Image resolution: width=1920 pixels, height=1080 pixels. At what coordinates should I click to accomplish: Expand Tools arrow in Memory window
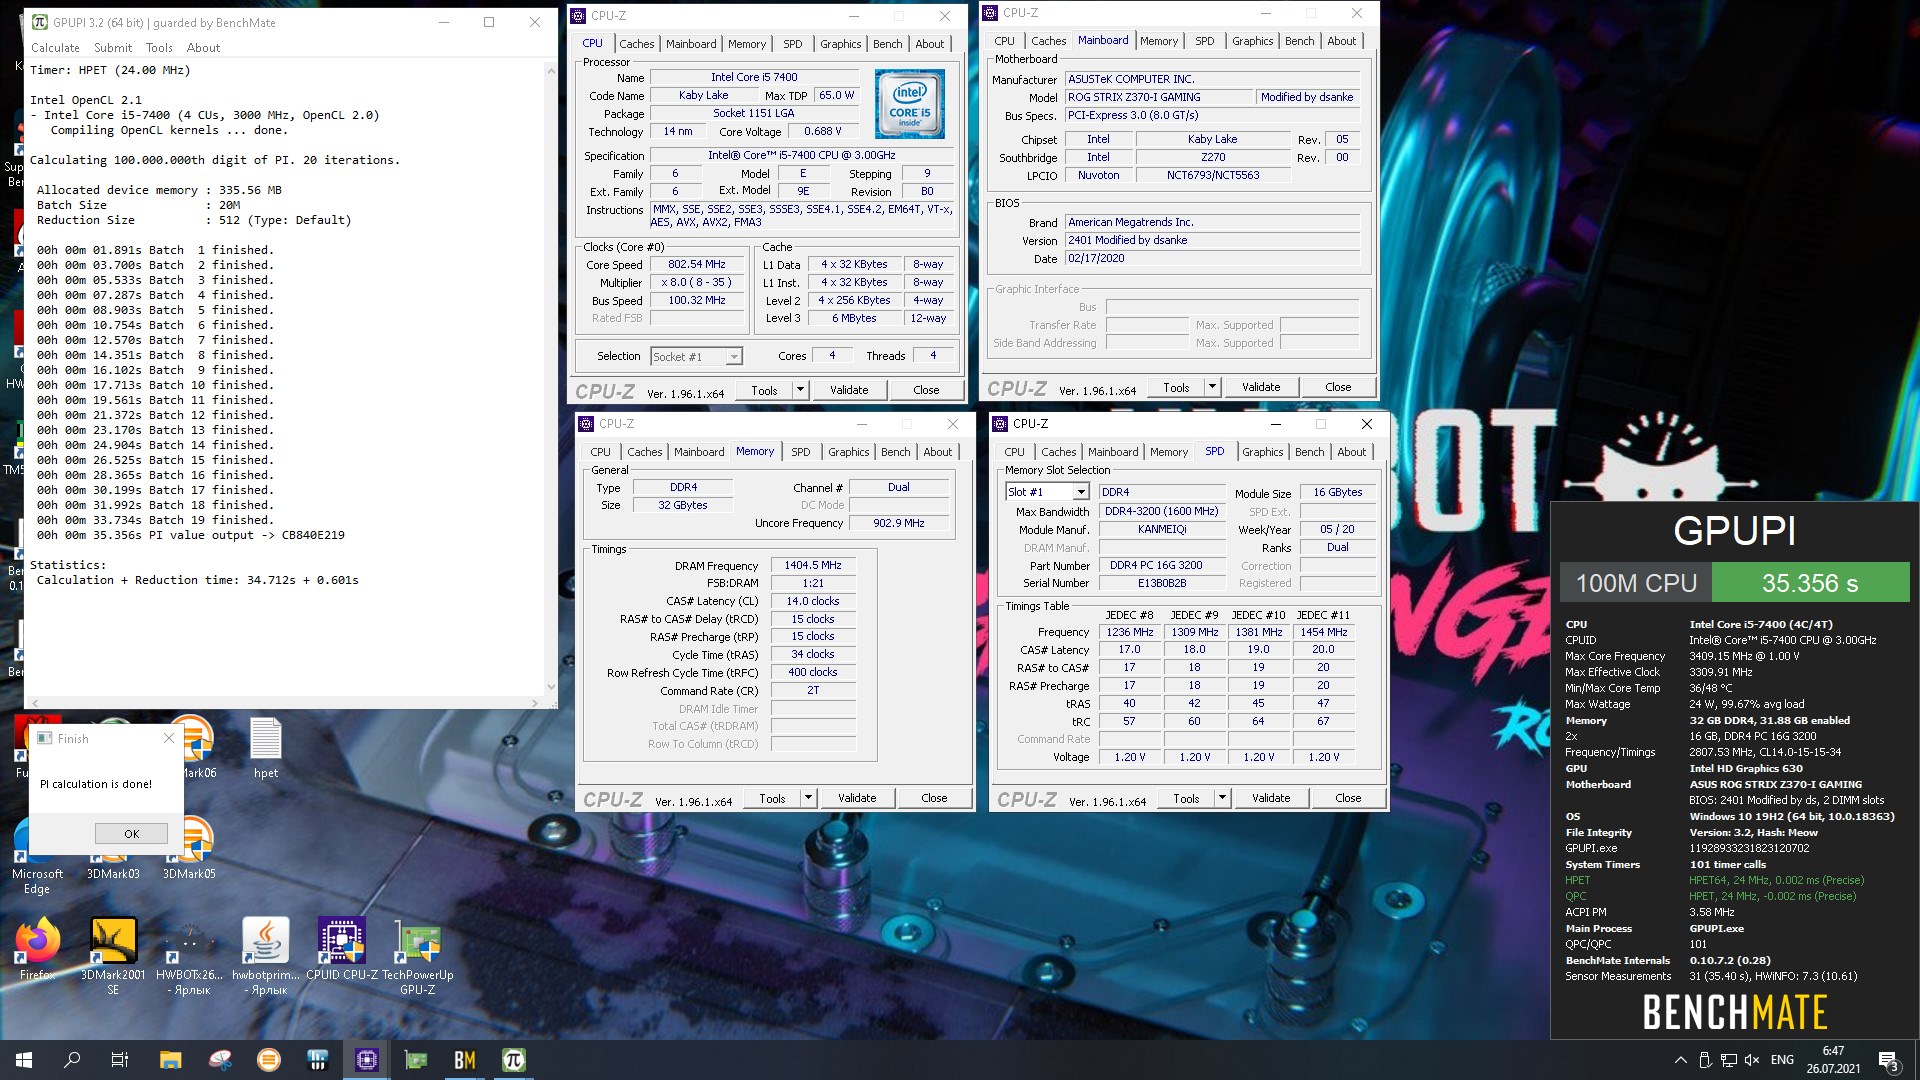point(808,798)
